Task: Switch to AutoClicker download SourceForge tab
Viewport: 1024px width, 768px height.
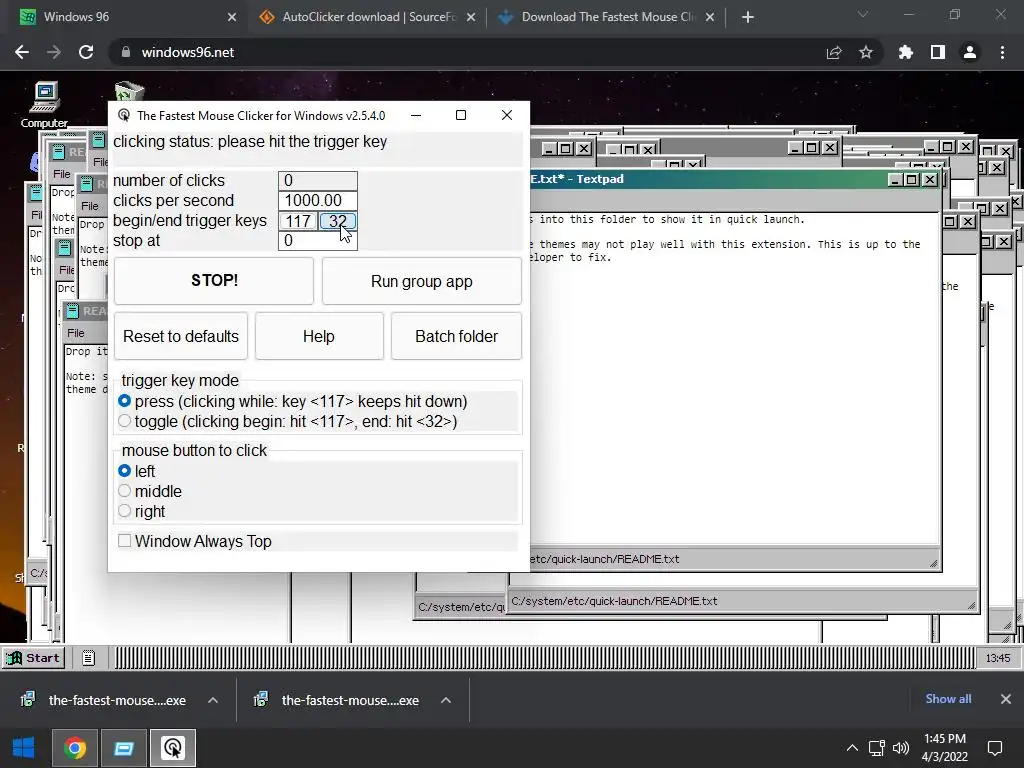Action: [366, 17]
